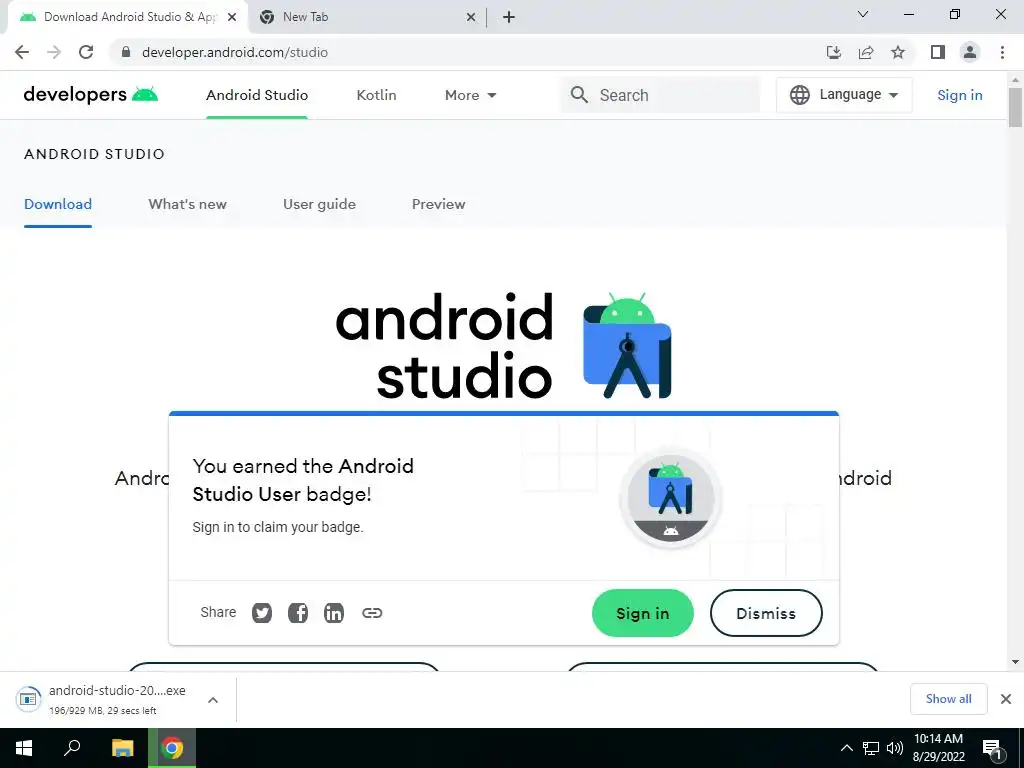Select the Android Studio nav tab
The image size is (1024, 768).
(257, 95)
